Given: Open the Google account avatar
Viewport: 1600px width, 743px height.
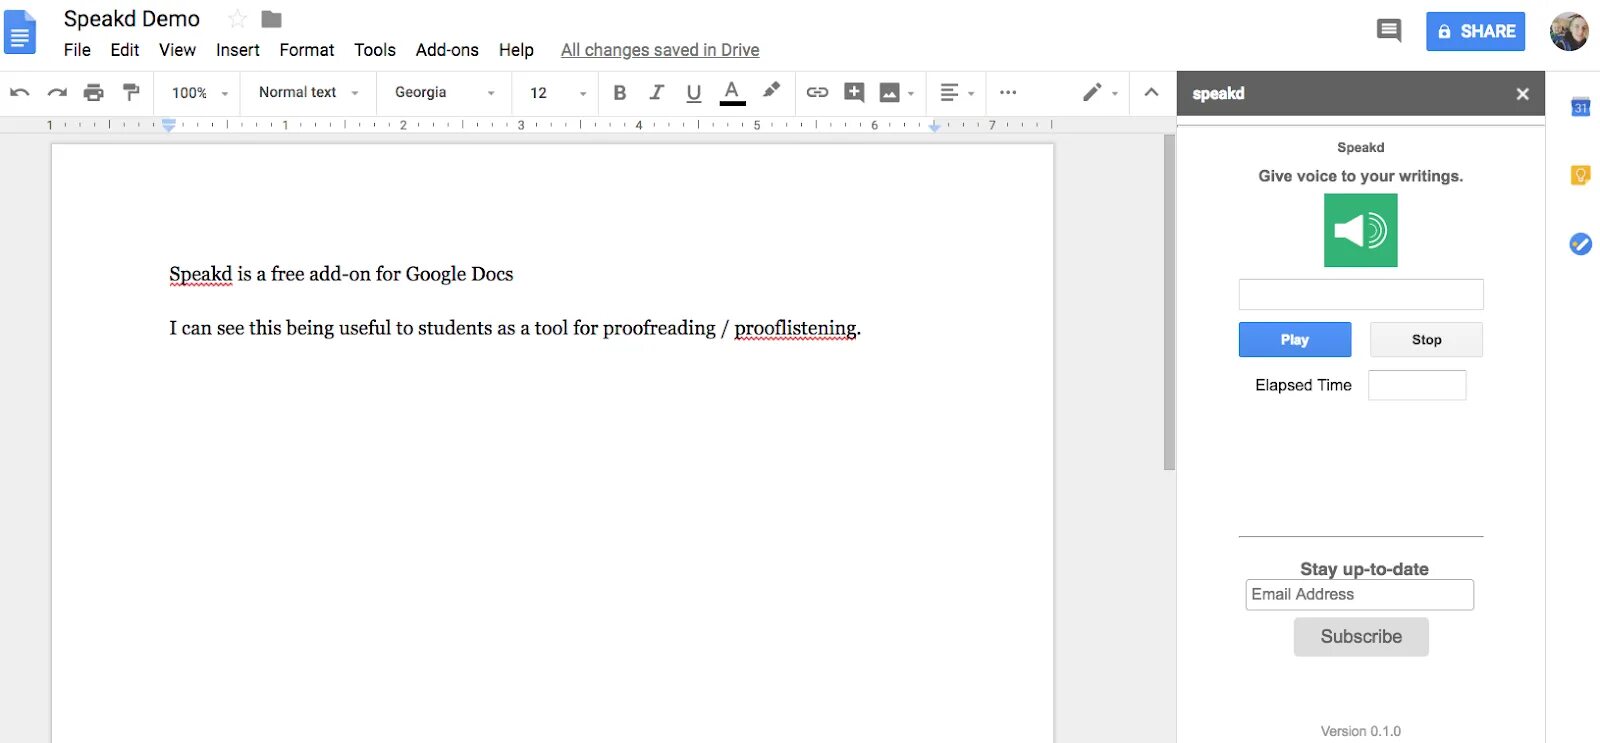Looking at the screenshot, I should point(1569,31).
